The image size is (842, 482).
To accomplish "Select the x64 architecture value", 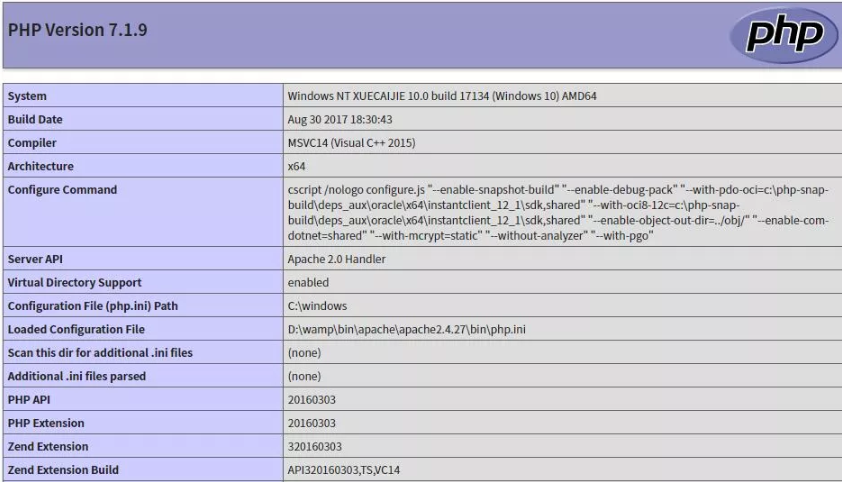I will [x=296, y=166].
